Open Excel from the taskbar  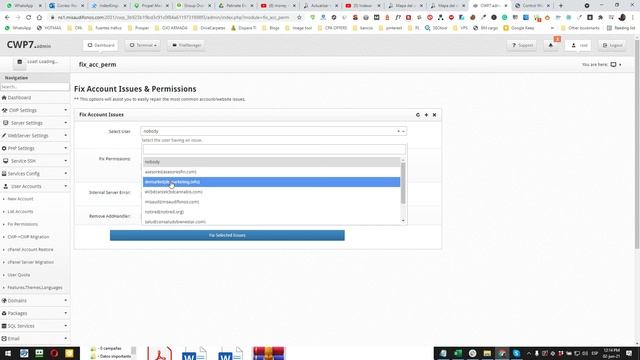[458, 353]
